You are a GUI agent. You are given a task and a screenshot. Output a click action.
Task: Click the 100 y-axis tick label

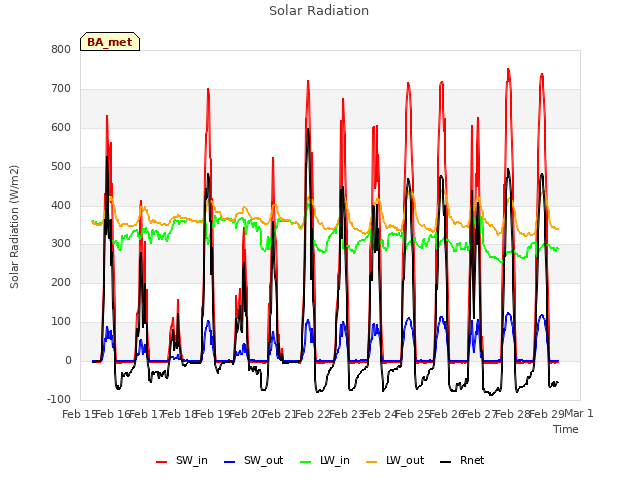click(61, 322)
